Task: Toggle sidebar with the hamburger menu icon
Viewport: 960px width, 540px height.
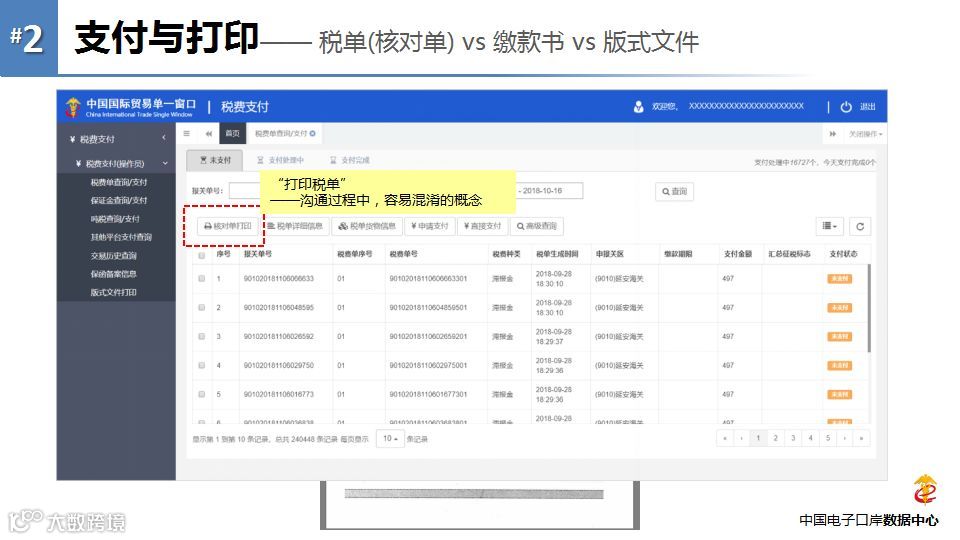Action: click(x=187, y=133)
